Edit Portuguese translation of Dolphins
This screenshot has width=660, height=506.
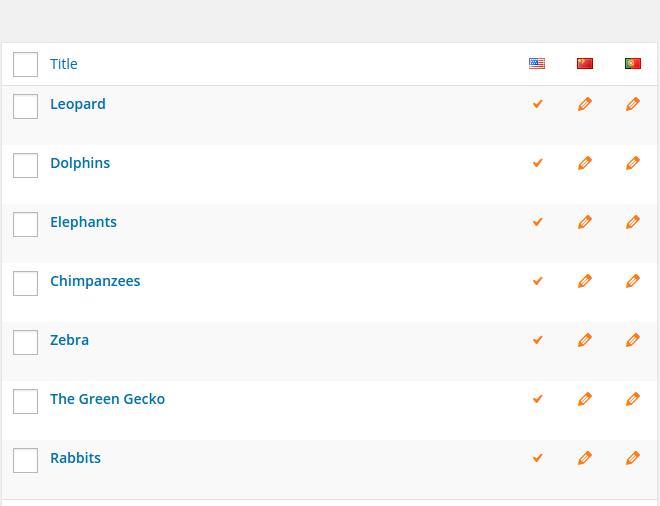pos(633,163)
